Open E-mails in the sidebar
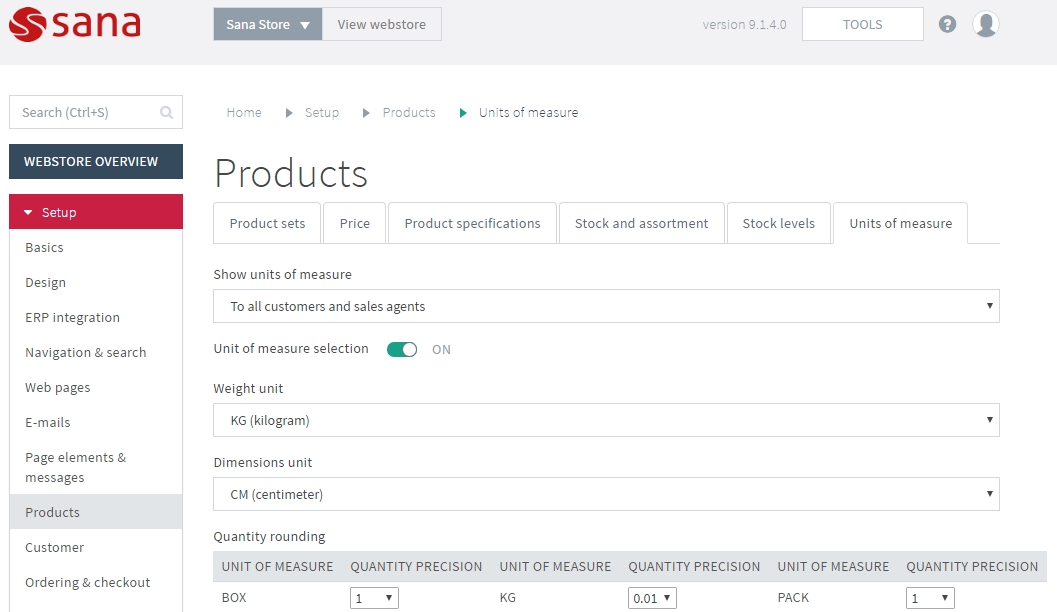 pyautogui.click(x=48, y=423)
